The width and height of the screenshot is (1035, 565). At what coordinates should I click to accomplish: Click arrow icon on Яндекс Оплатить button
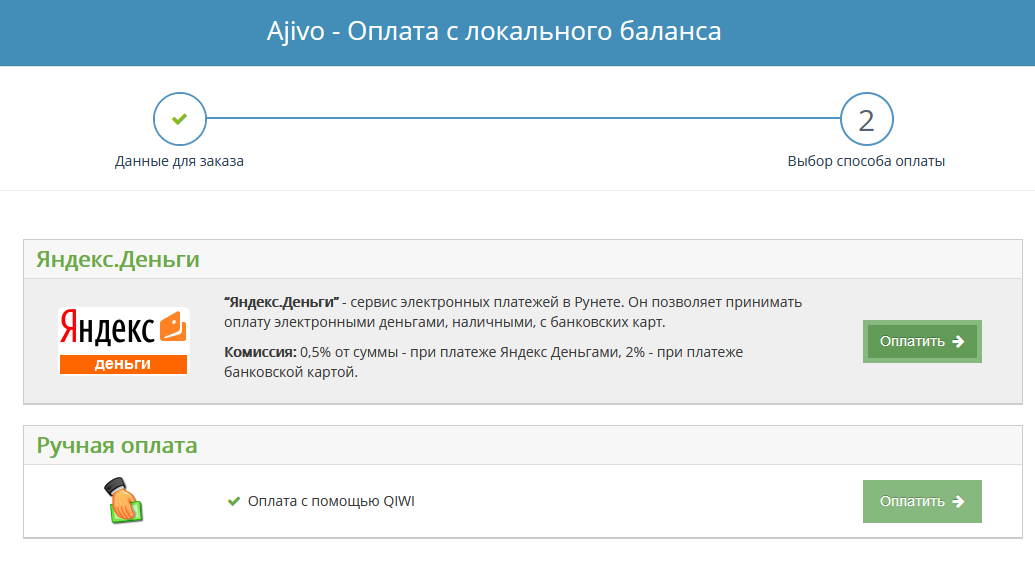click(x=958, y=341)
